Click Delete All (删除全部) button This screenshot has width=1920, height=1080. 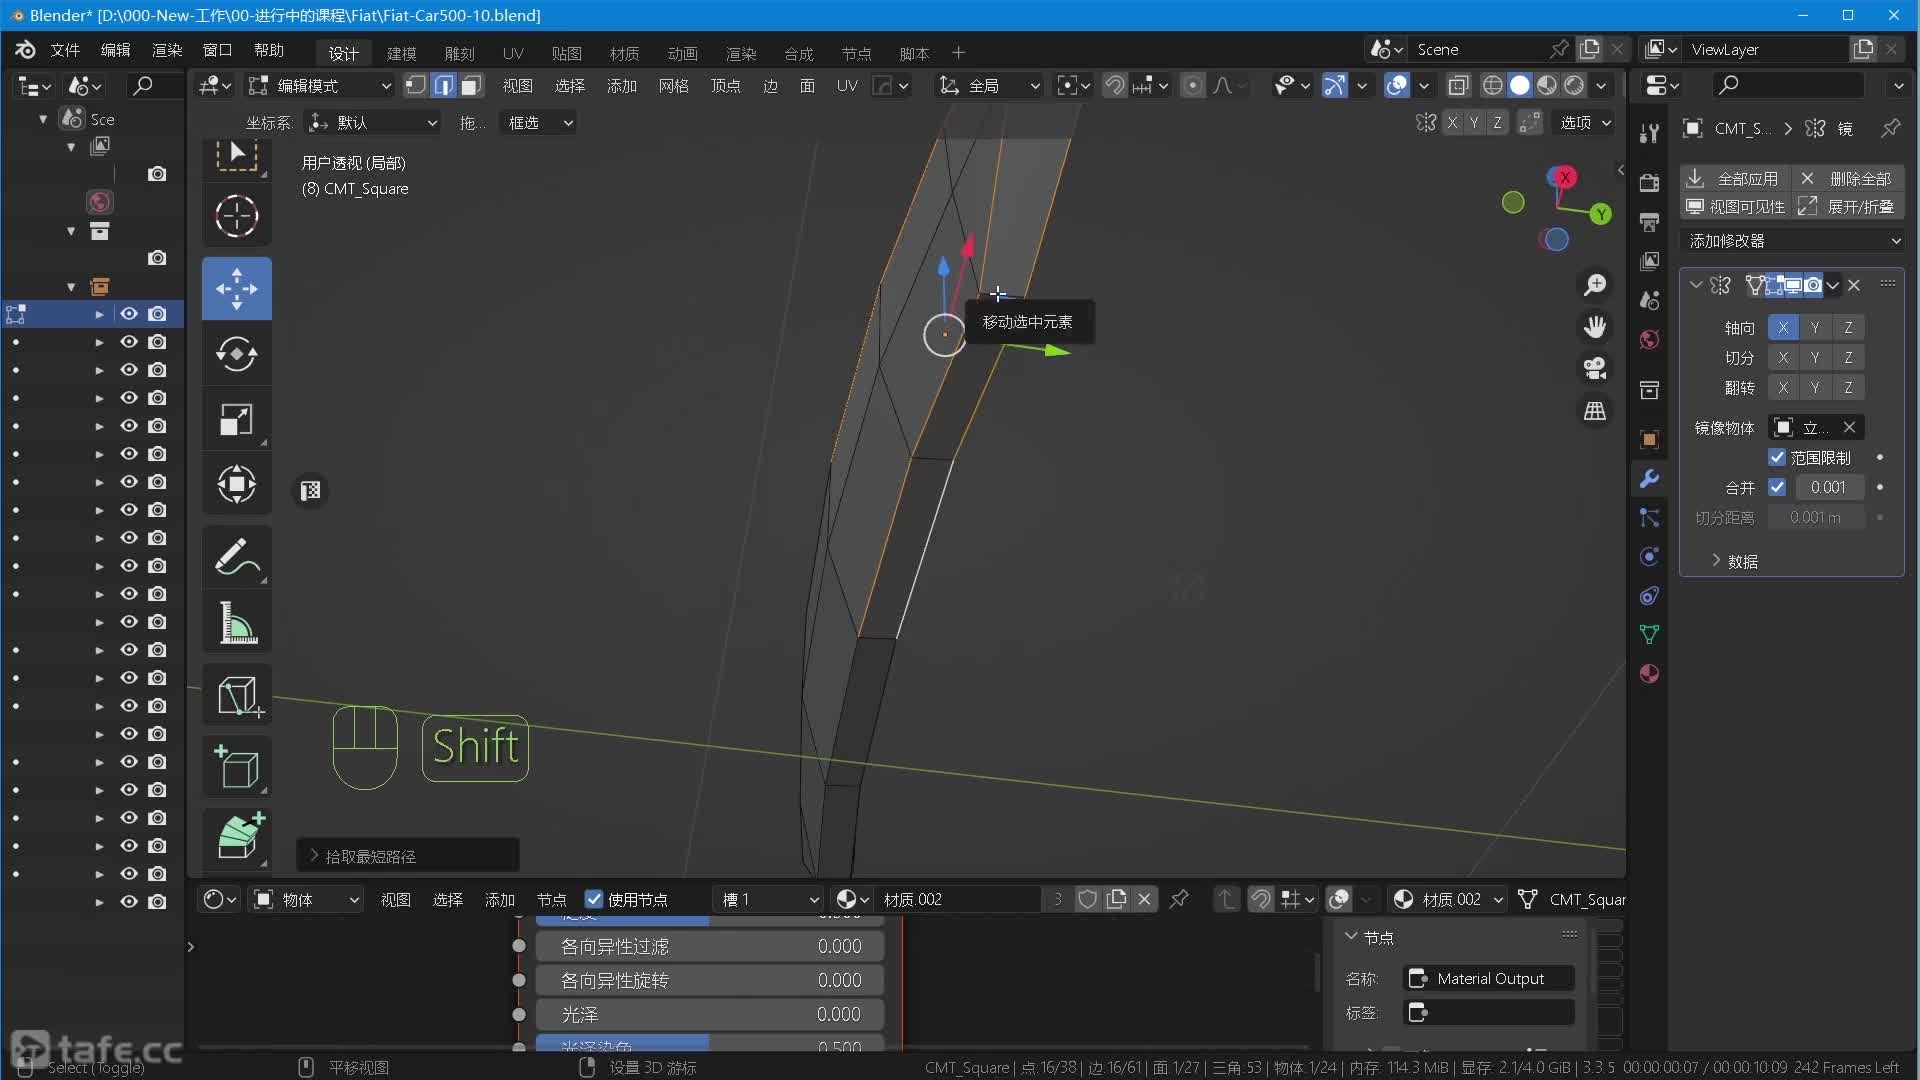pyautogui.click(x=1847, y=179)
